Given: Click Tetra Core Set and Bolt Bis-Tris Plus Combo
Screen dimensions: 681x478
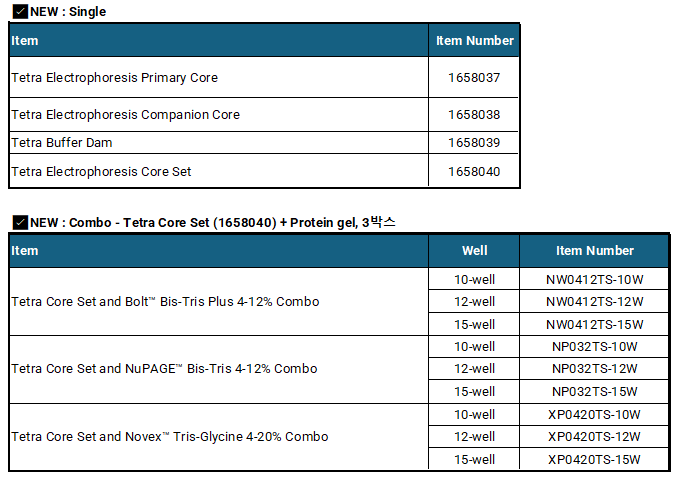Looking at the screenshot, I should (165, 302).
